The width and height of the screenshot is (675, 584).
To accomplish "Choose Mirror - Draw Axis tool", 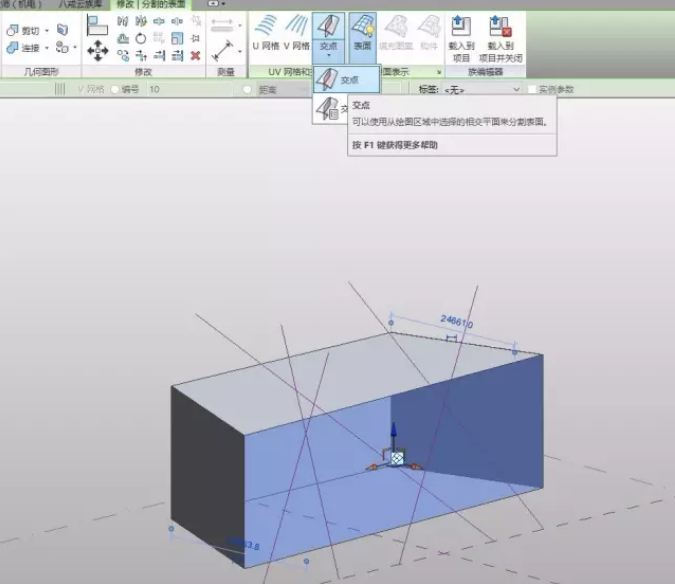I will tap(141, 21).
